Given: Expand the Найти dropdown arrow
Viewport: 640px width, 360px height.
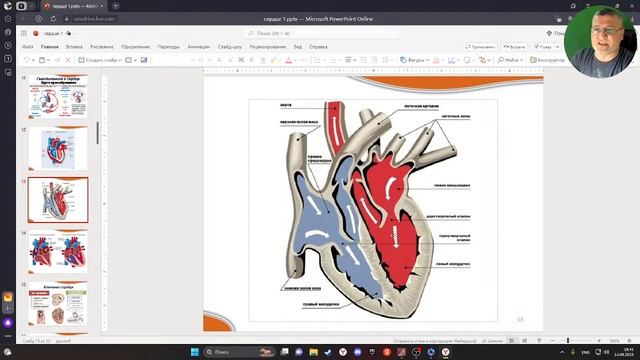Looking at the screenshot, I should 521,60.
